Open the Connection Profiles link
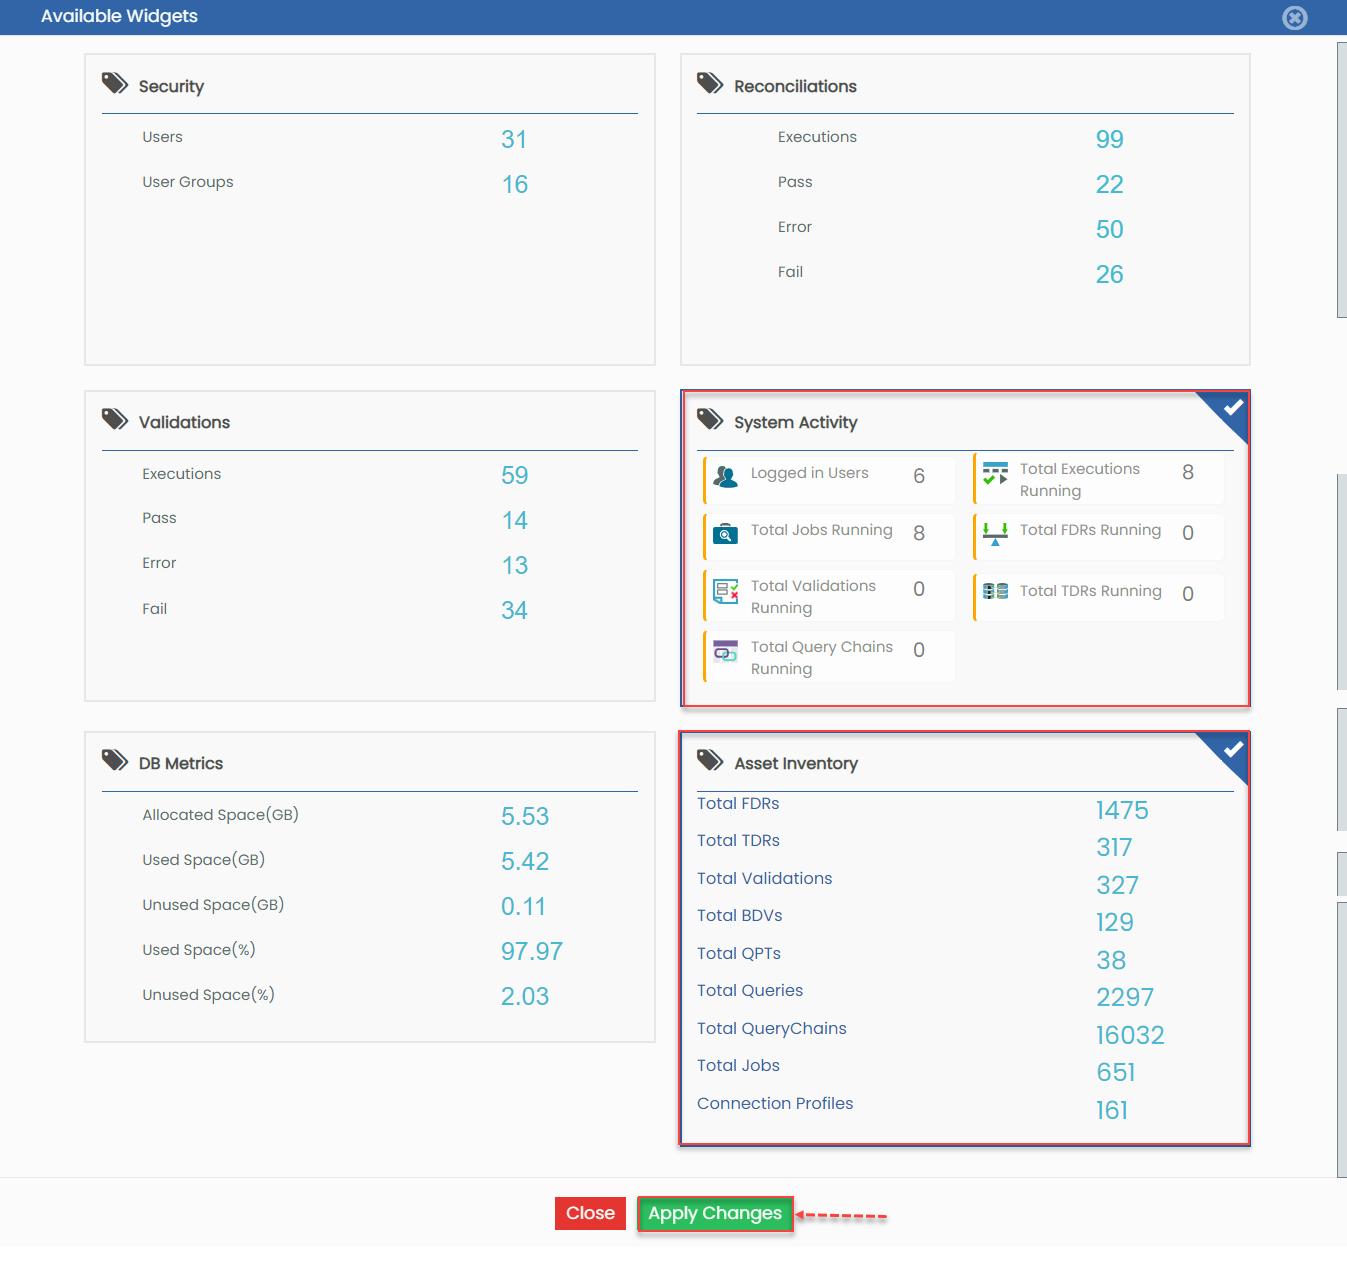 point(775,1104)
